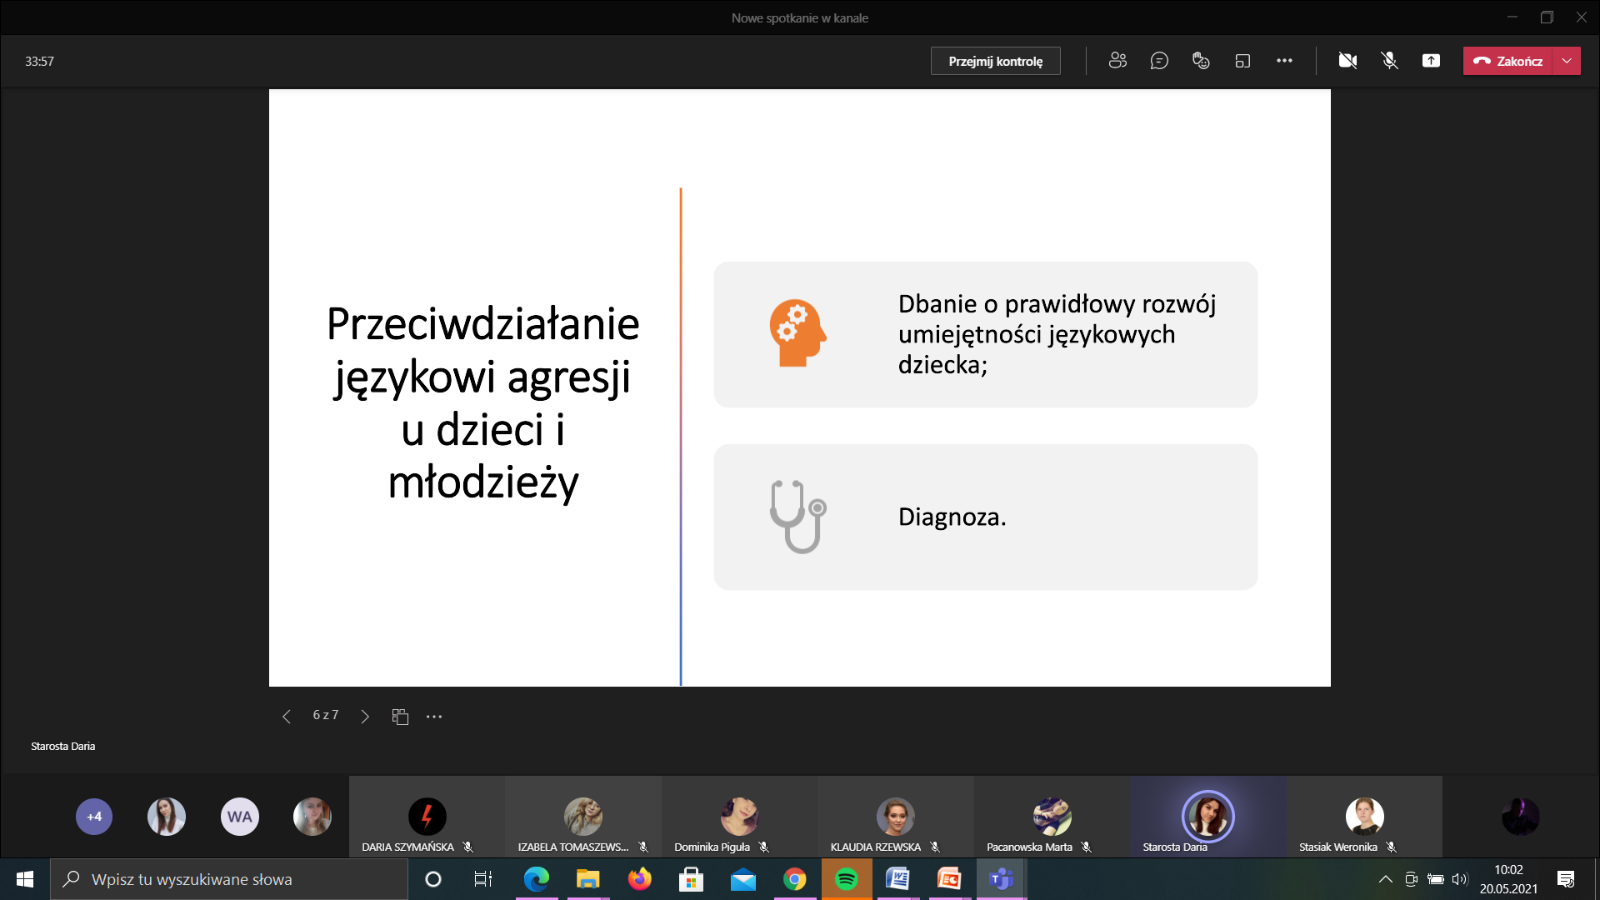This screenshot has width=1600, height=900.
Task: Open more actions menu in toolbar
Action: click(1284, 61)
